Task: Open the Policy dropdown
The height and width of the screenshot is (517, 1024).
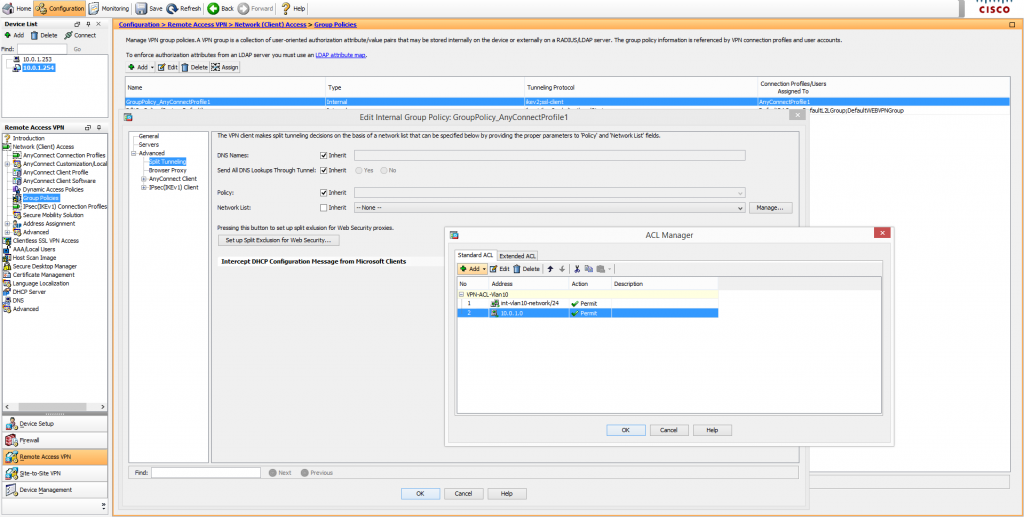Action: pyautogui.click(x=740, y=193)
